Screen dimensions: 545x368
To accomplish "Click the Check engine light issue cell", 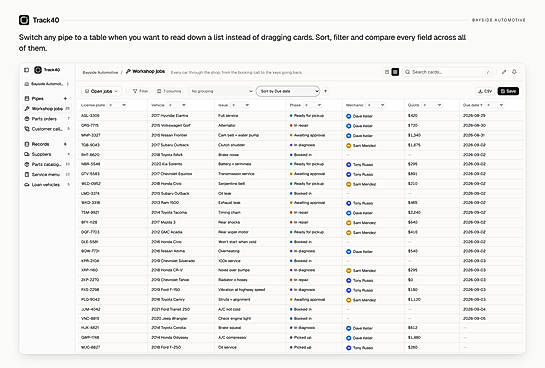I will [234, 318].
